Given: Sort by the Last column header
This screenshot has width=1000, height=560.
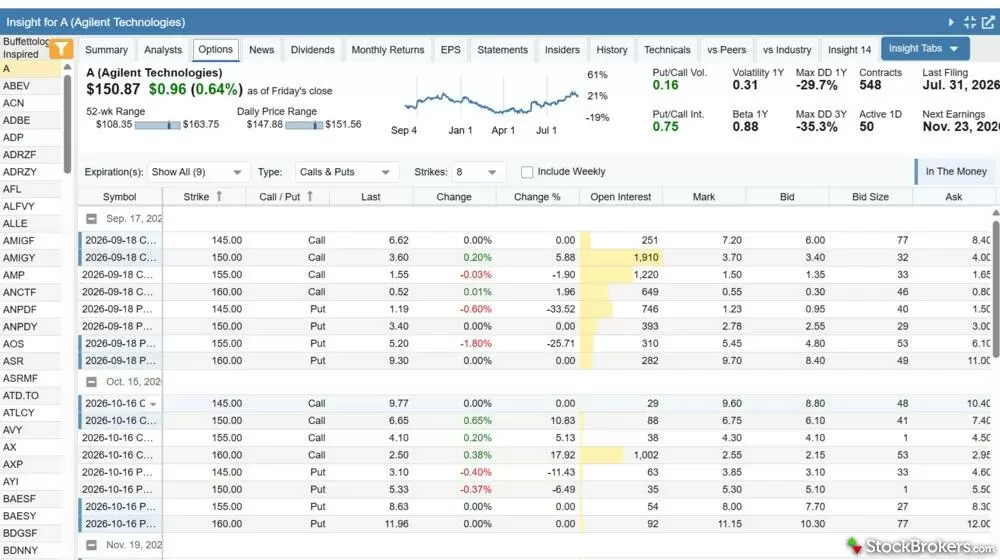Looking at the screenshot, I should pos(371,197).
